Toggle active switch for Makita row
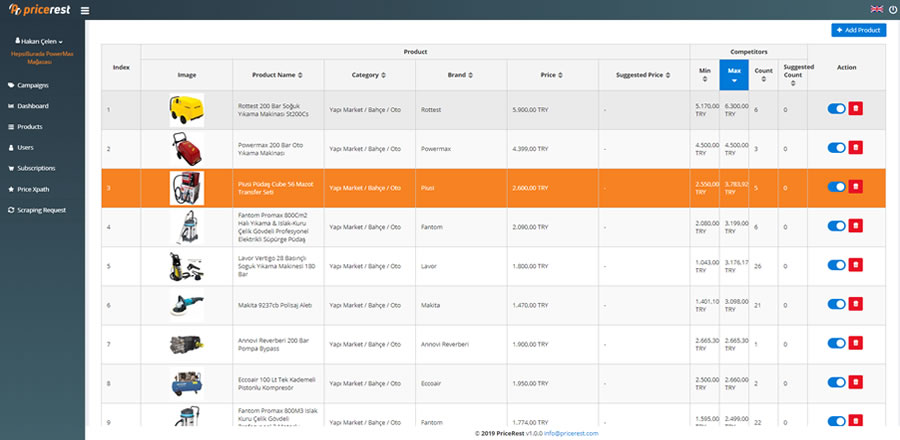 point(836,303)
